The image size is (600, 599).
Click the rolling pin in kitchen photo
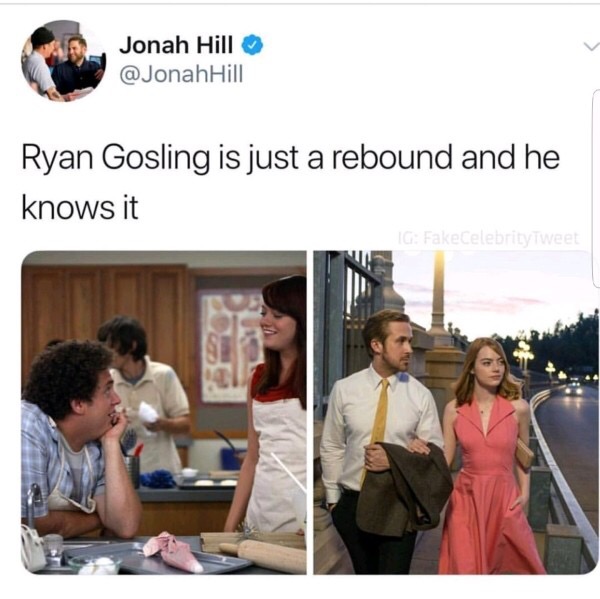[x=263, y=554]
